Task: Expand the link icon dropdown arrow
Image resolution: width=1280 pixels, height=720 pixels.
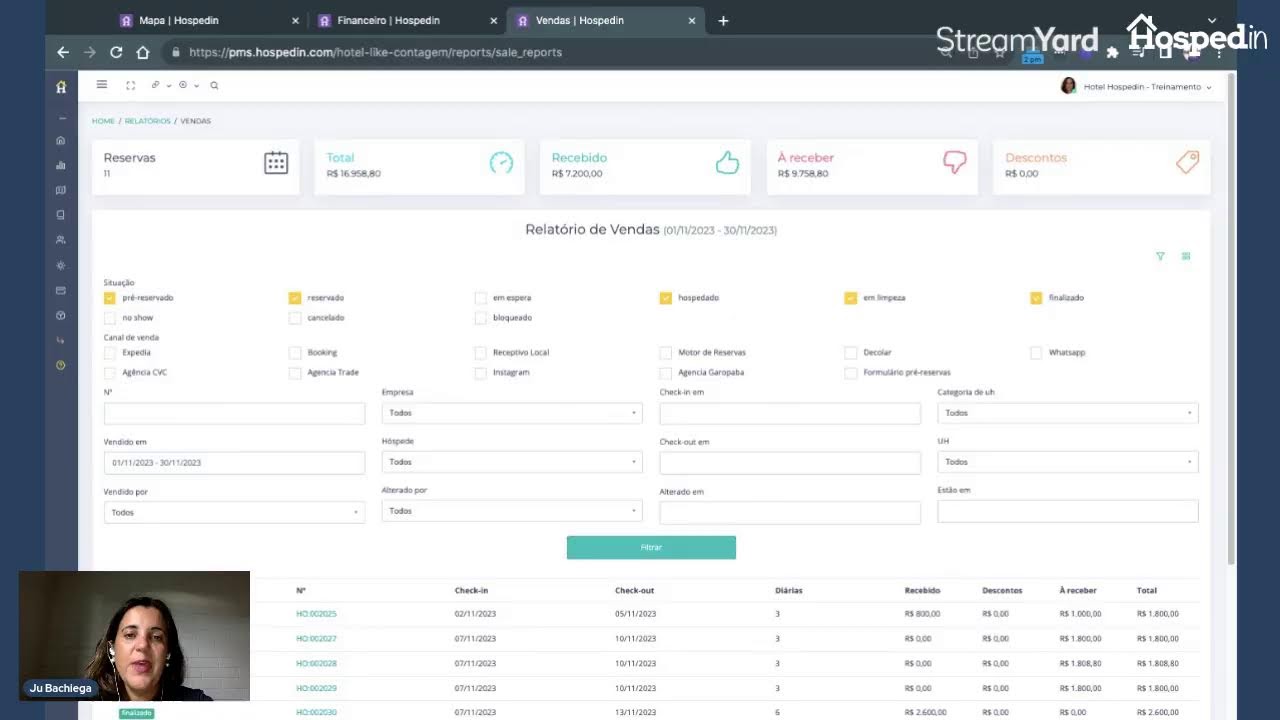Action: click(169, 86)
